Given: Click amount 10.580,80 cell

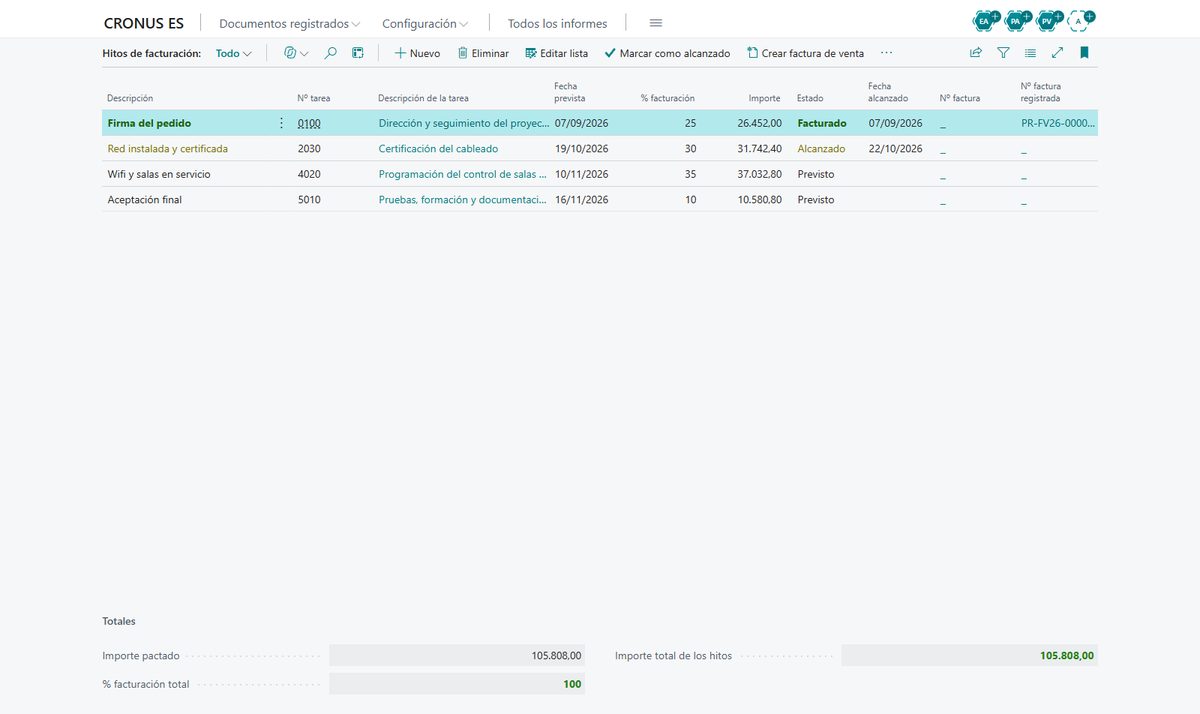Looking at the screenshot, I should click(759, 200).
